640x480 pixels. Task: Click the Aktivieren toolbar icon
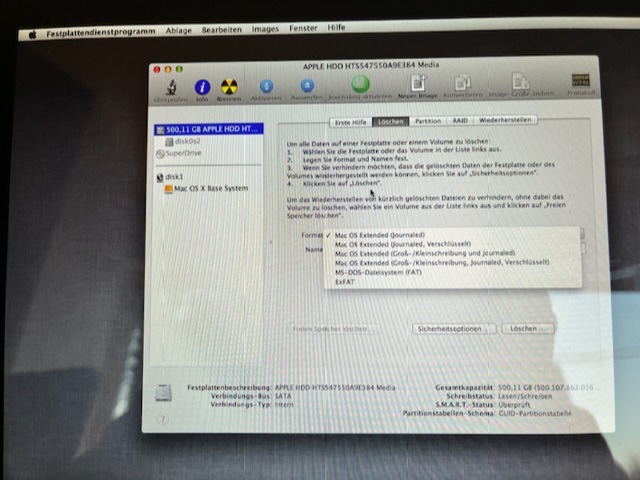coord(266,86)
